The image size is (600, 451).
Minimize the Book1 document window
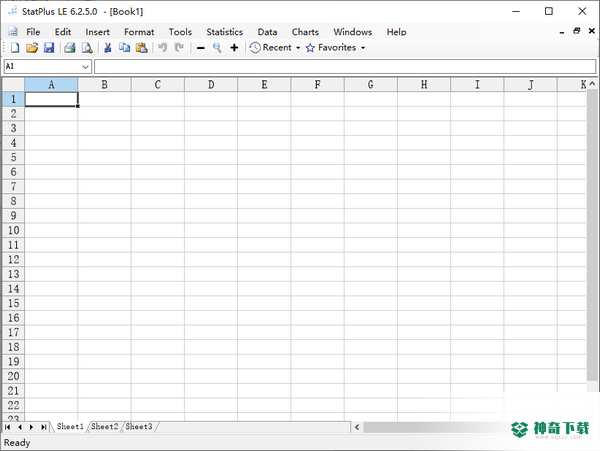(x=562, y=33)
